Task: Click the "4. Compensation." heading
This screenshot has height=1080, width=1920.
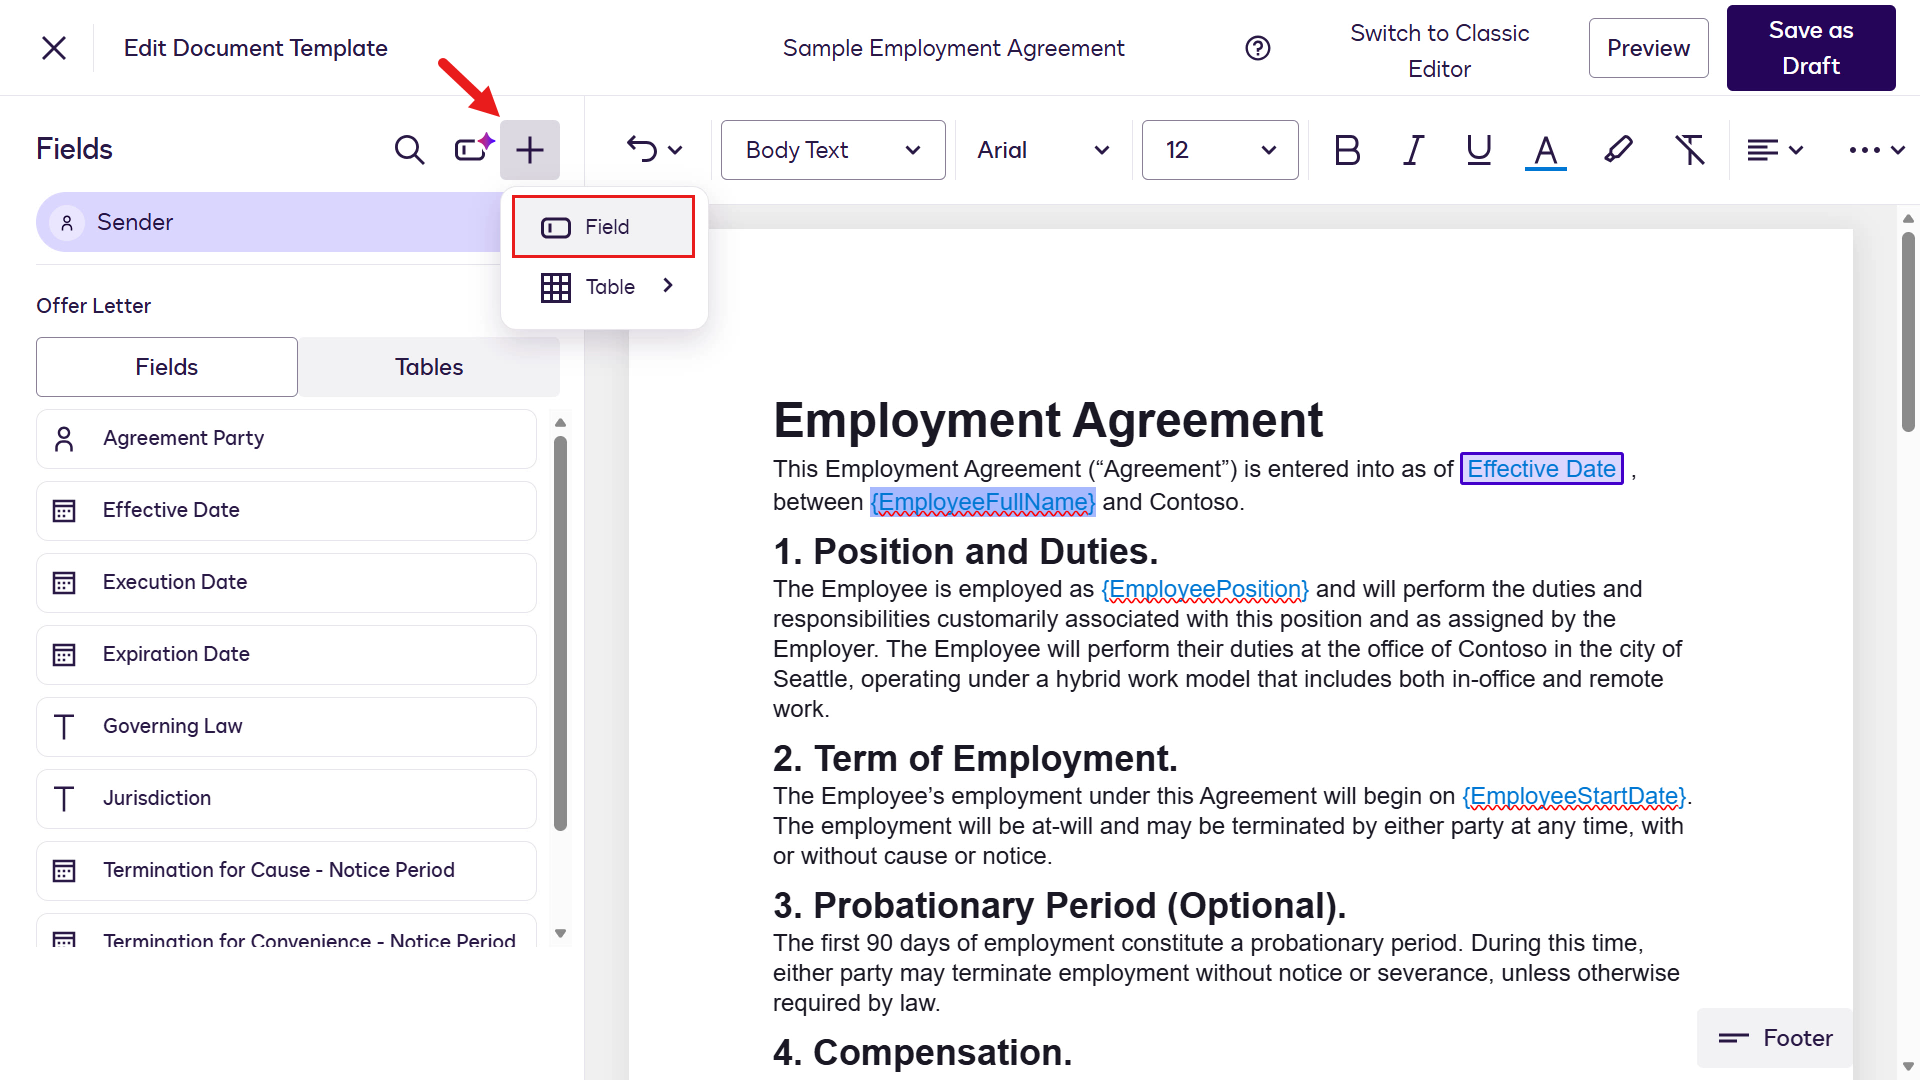Action: tap(922, 1053)
